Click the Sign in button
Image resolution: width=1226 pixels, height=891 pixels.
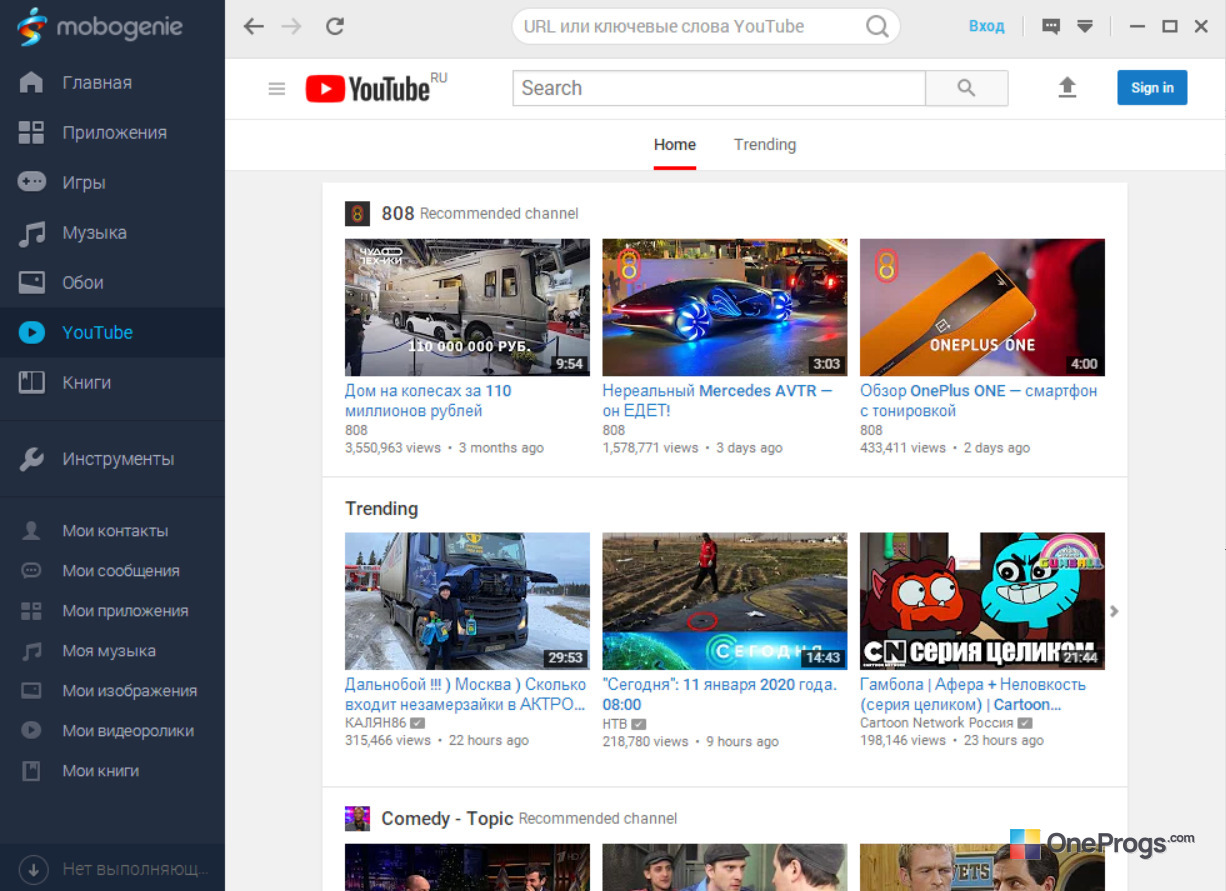click(x=1152, y=88)
